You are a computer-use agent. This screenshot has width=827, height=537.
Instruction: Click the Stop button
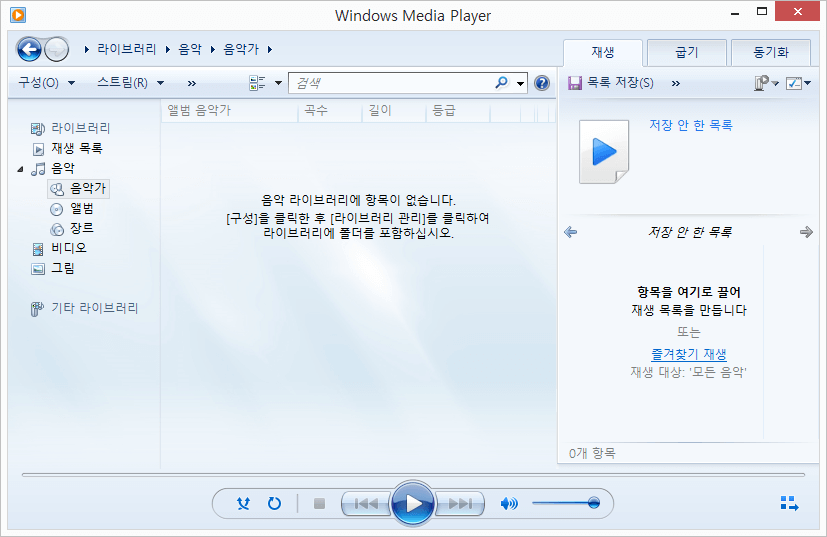pos(319,503)
